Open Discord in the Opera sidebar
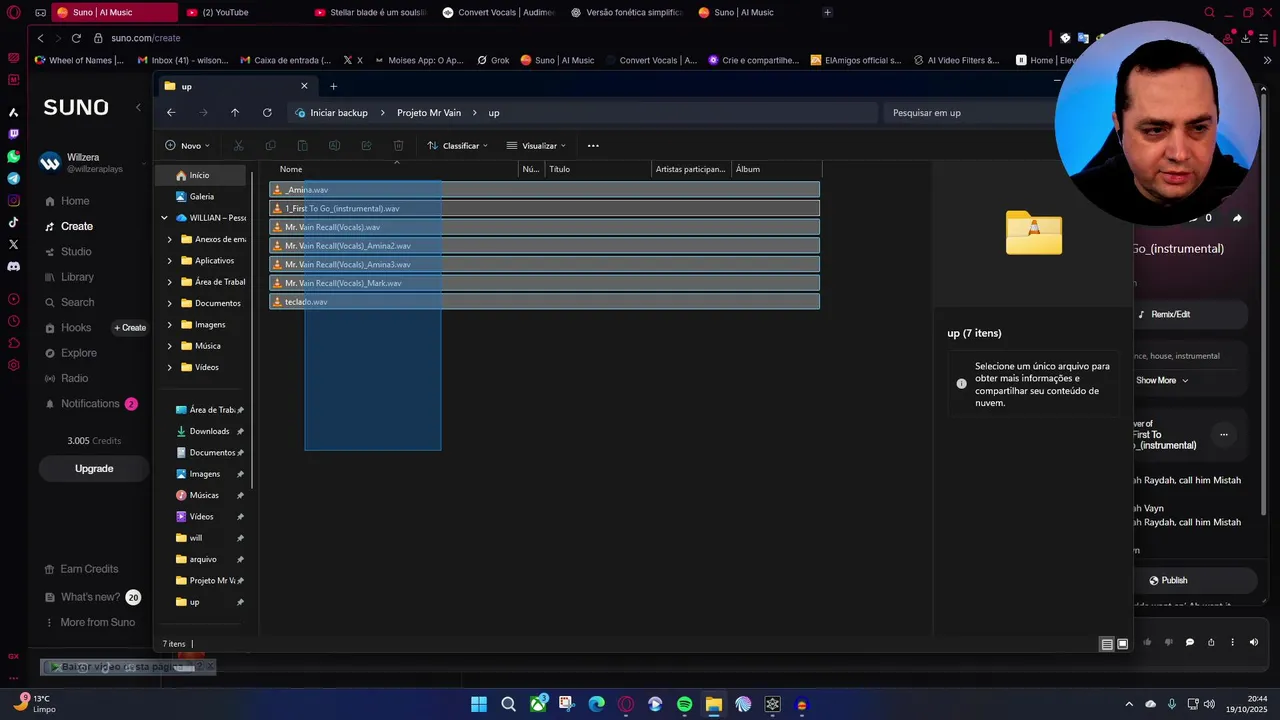1280x720 pixels. coord(13,267)
